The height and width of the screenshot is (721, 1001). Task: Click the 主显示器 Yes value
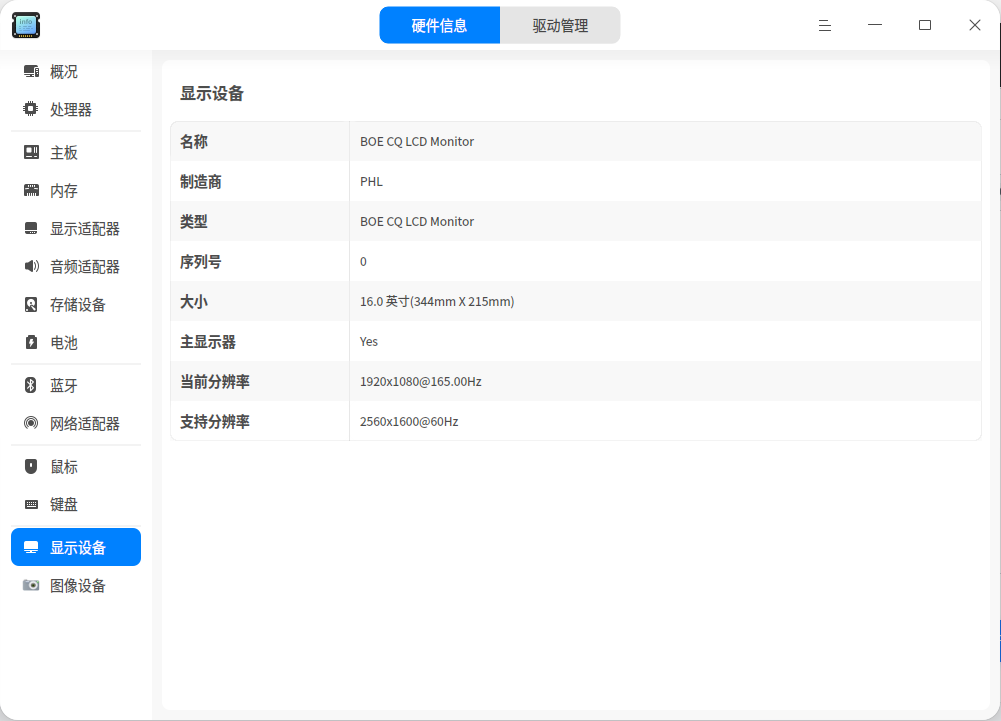369,342
